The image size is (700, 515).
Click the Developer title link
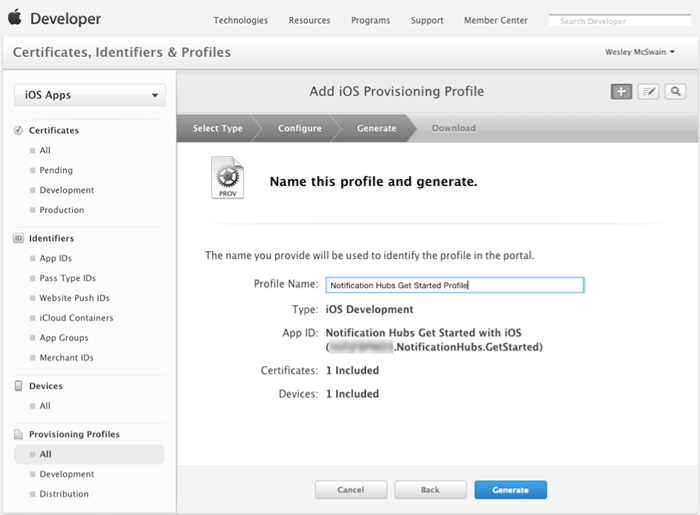[x=65, y=19]
